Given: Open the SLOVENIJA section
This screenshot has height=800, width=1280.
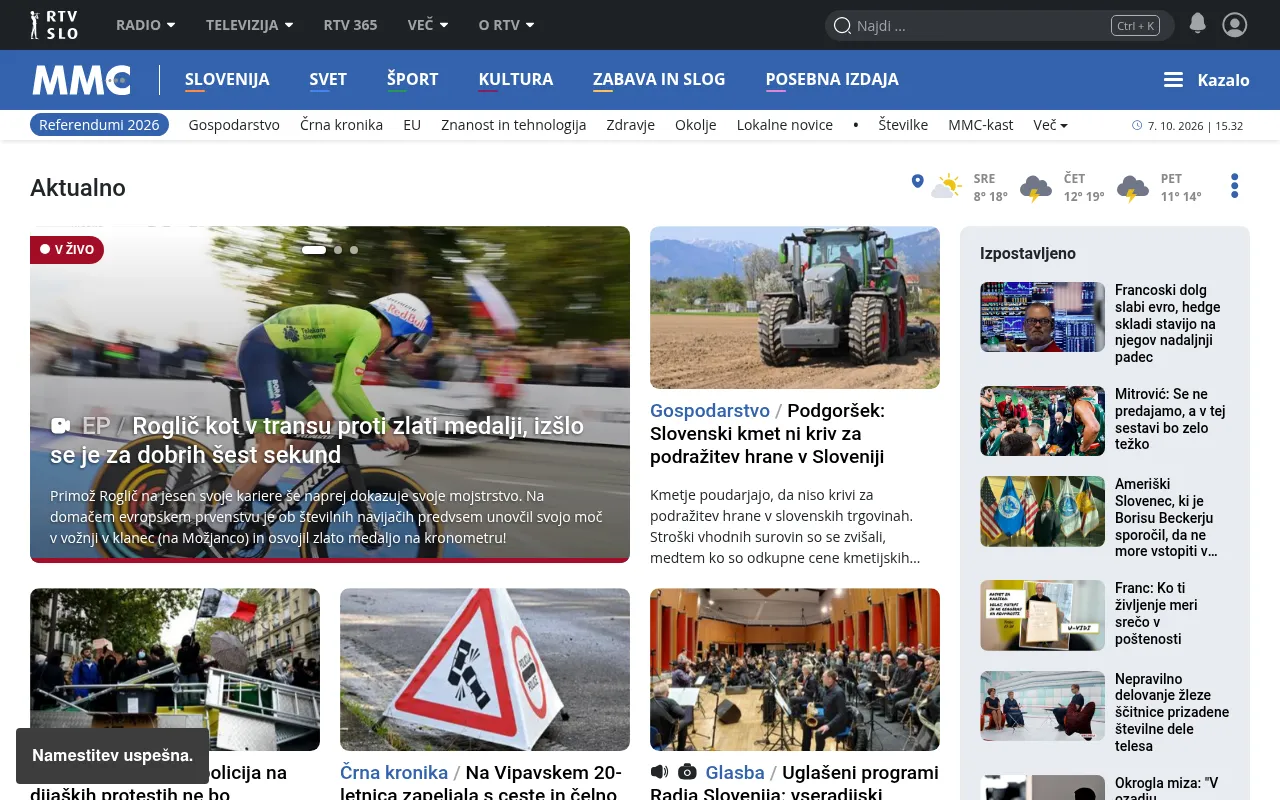Looking at the screenshot, I should (227, 80).
